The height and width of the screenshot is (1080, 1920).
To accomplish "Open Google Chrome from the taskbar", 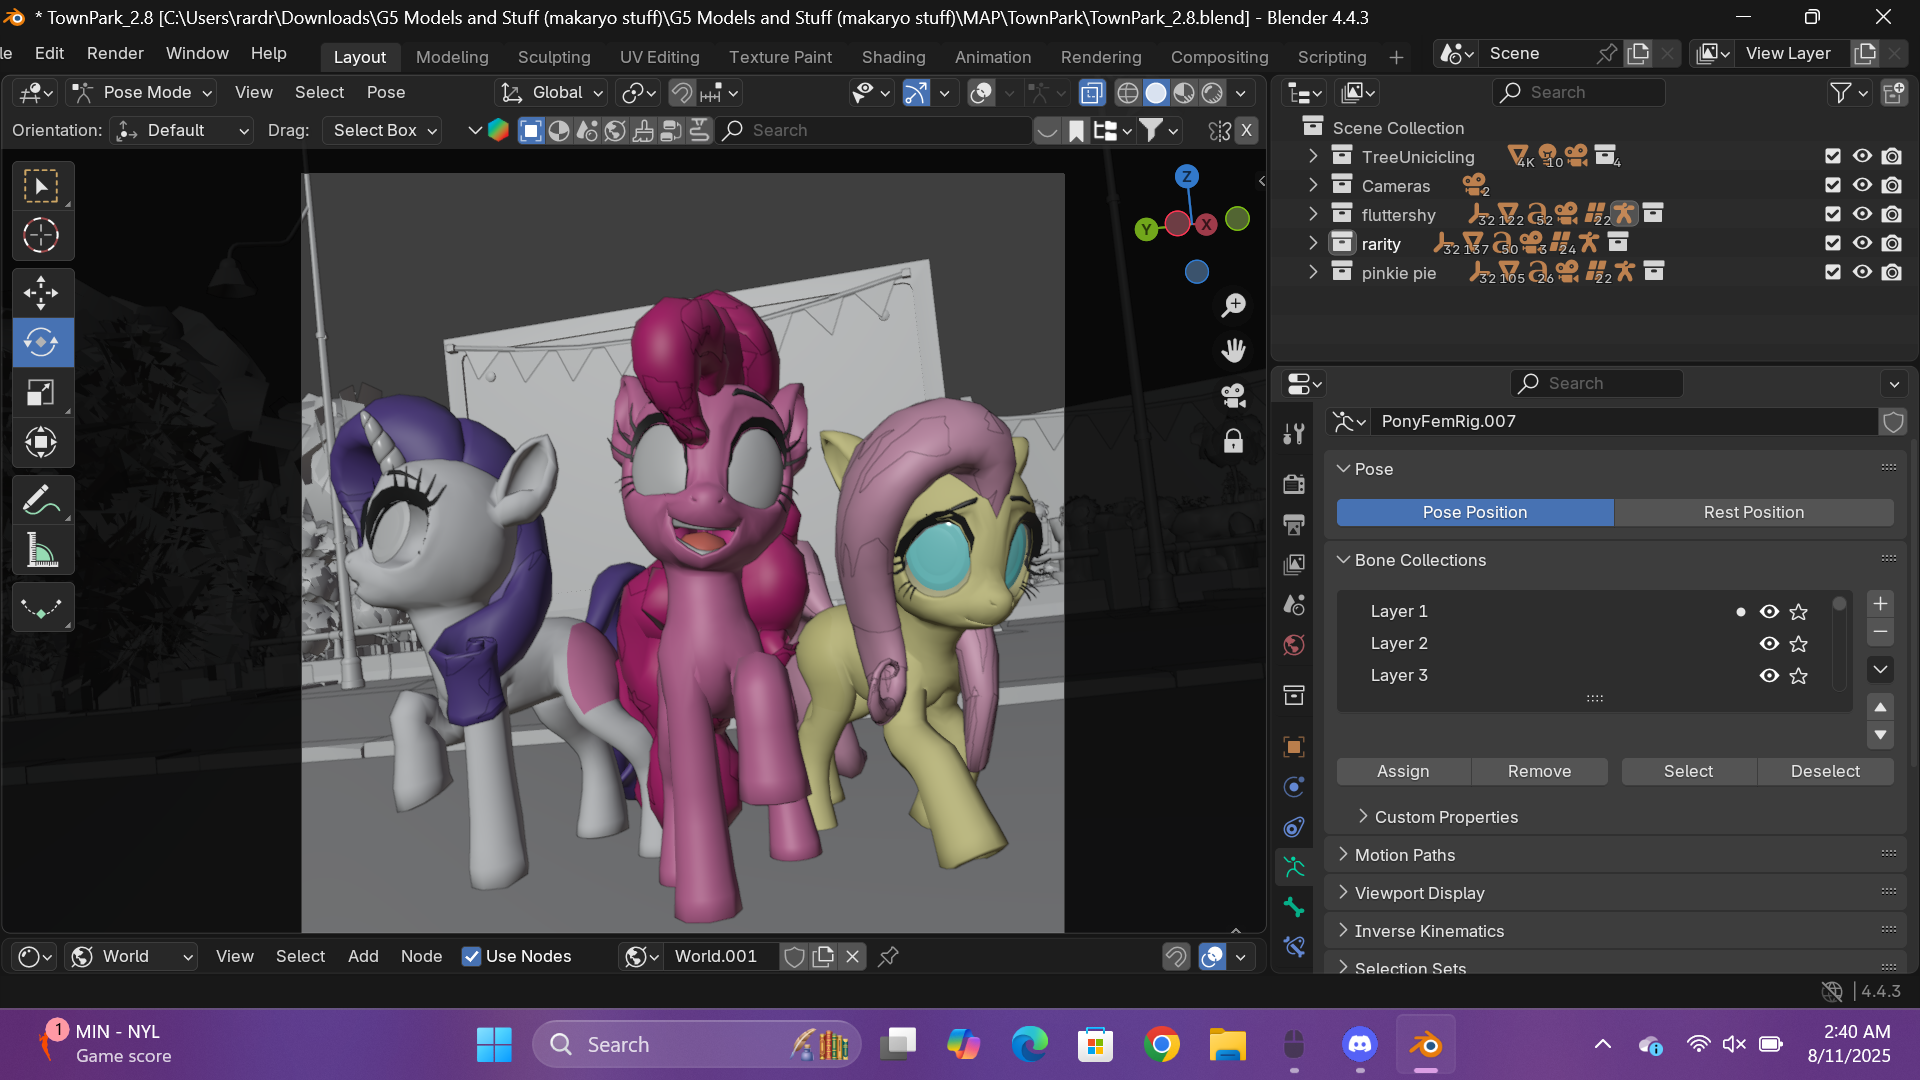I will 1161,1045.
